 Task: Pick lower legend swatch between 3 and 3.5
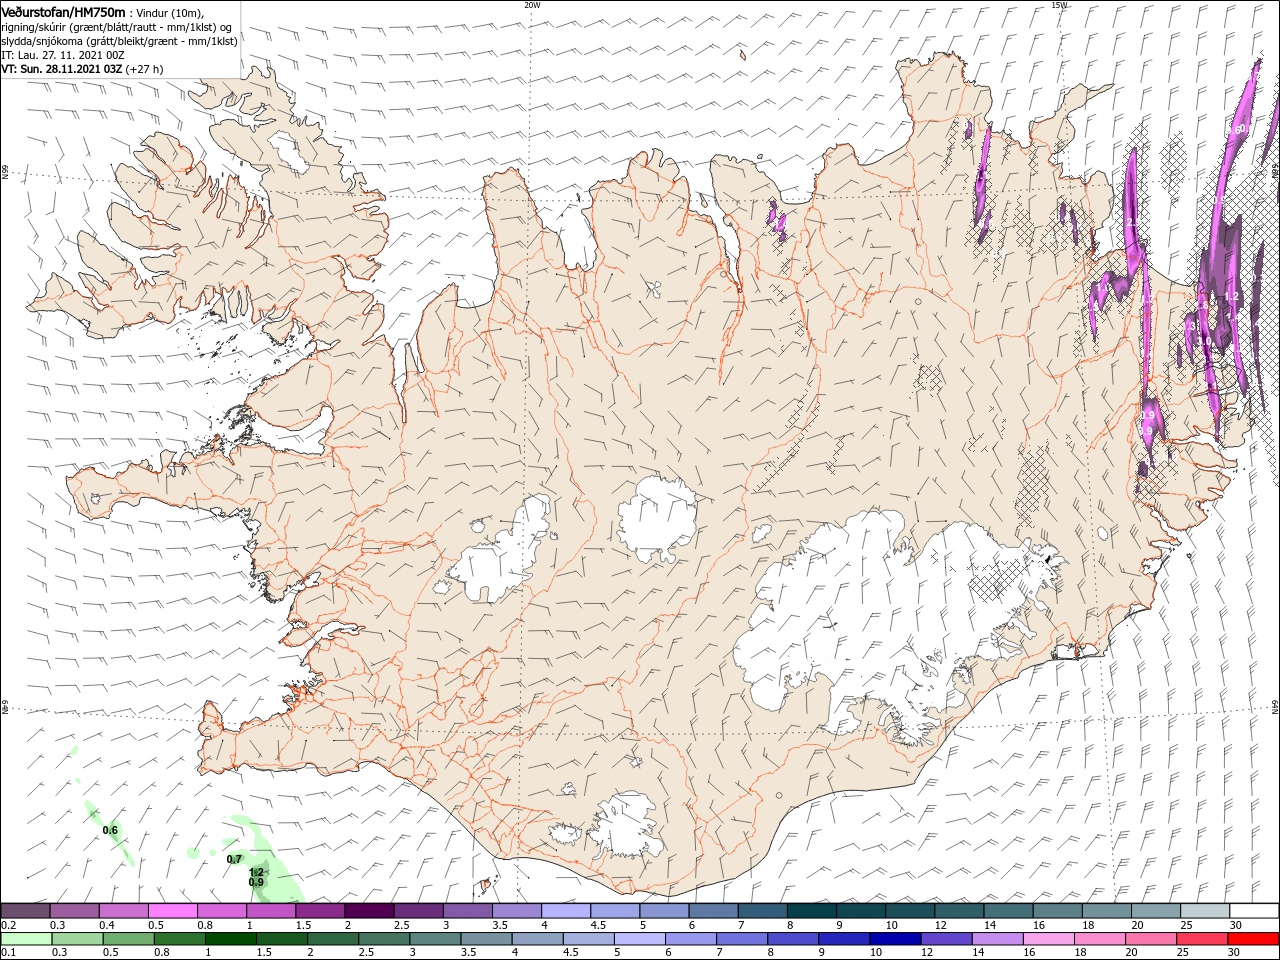[434, 939]
